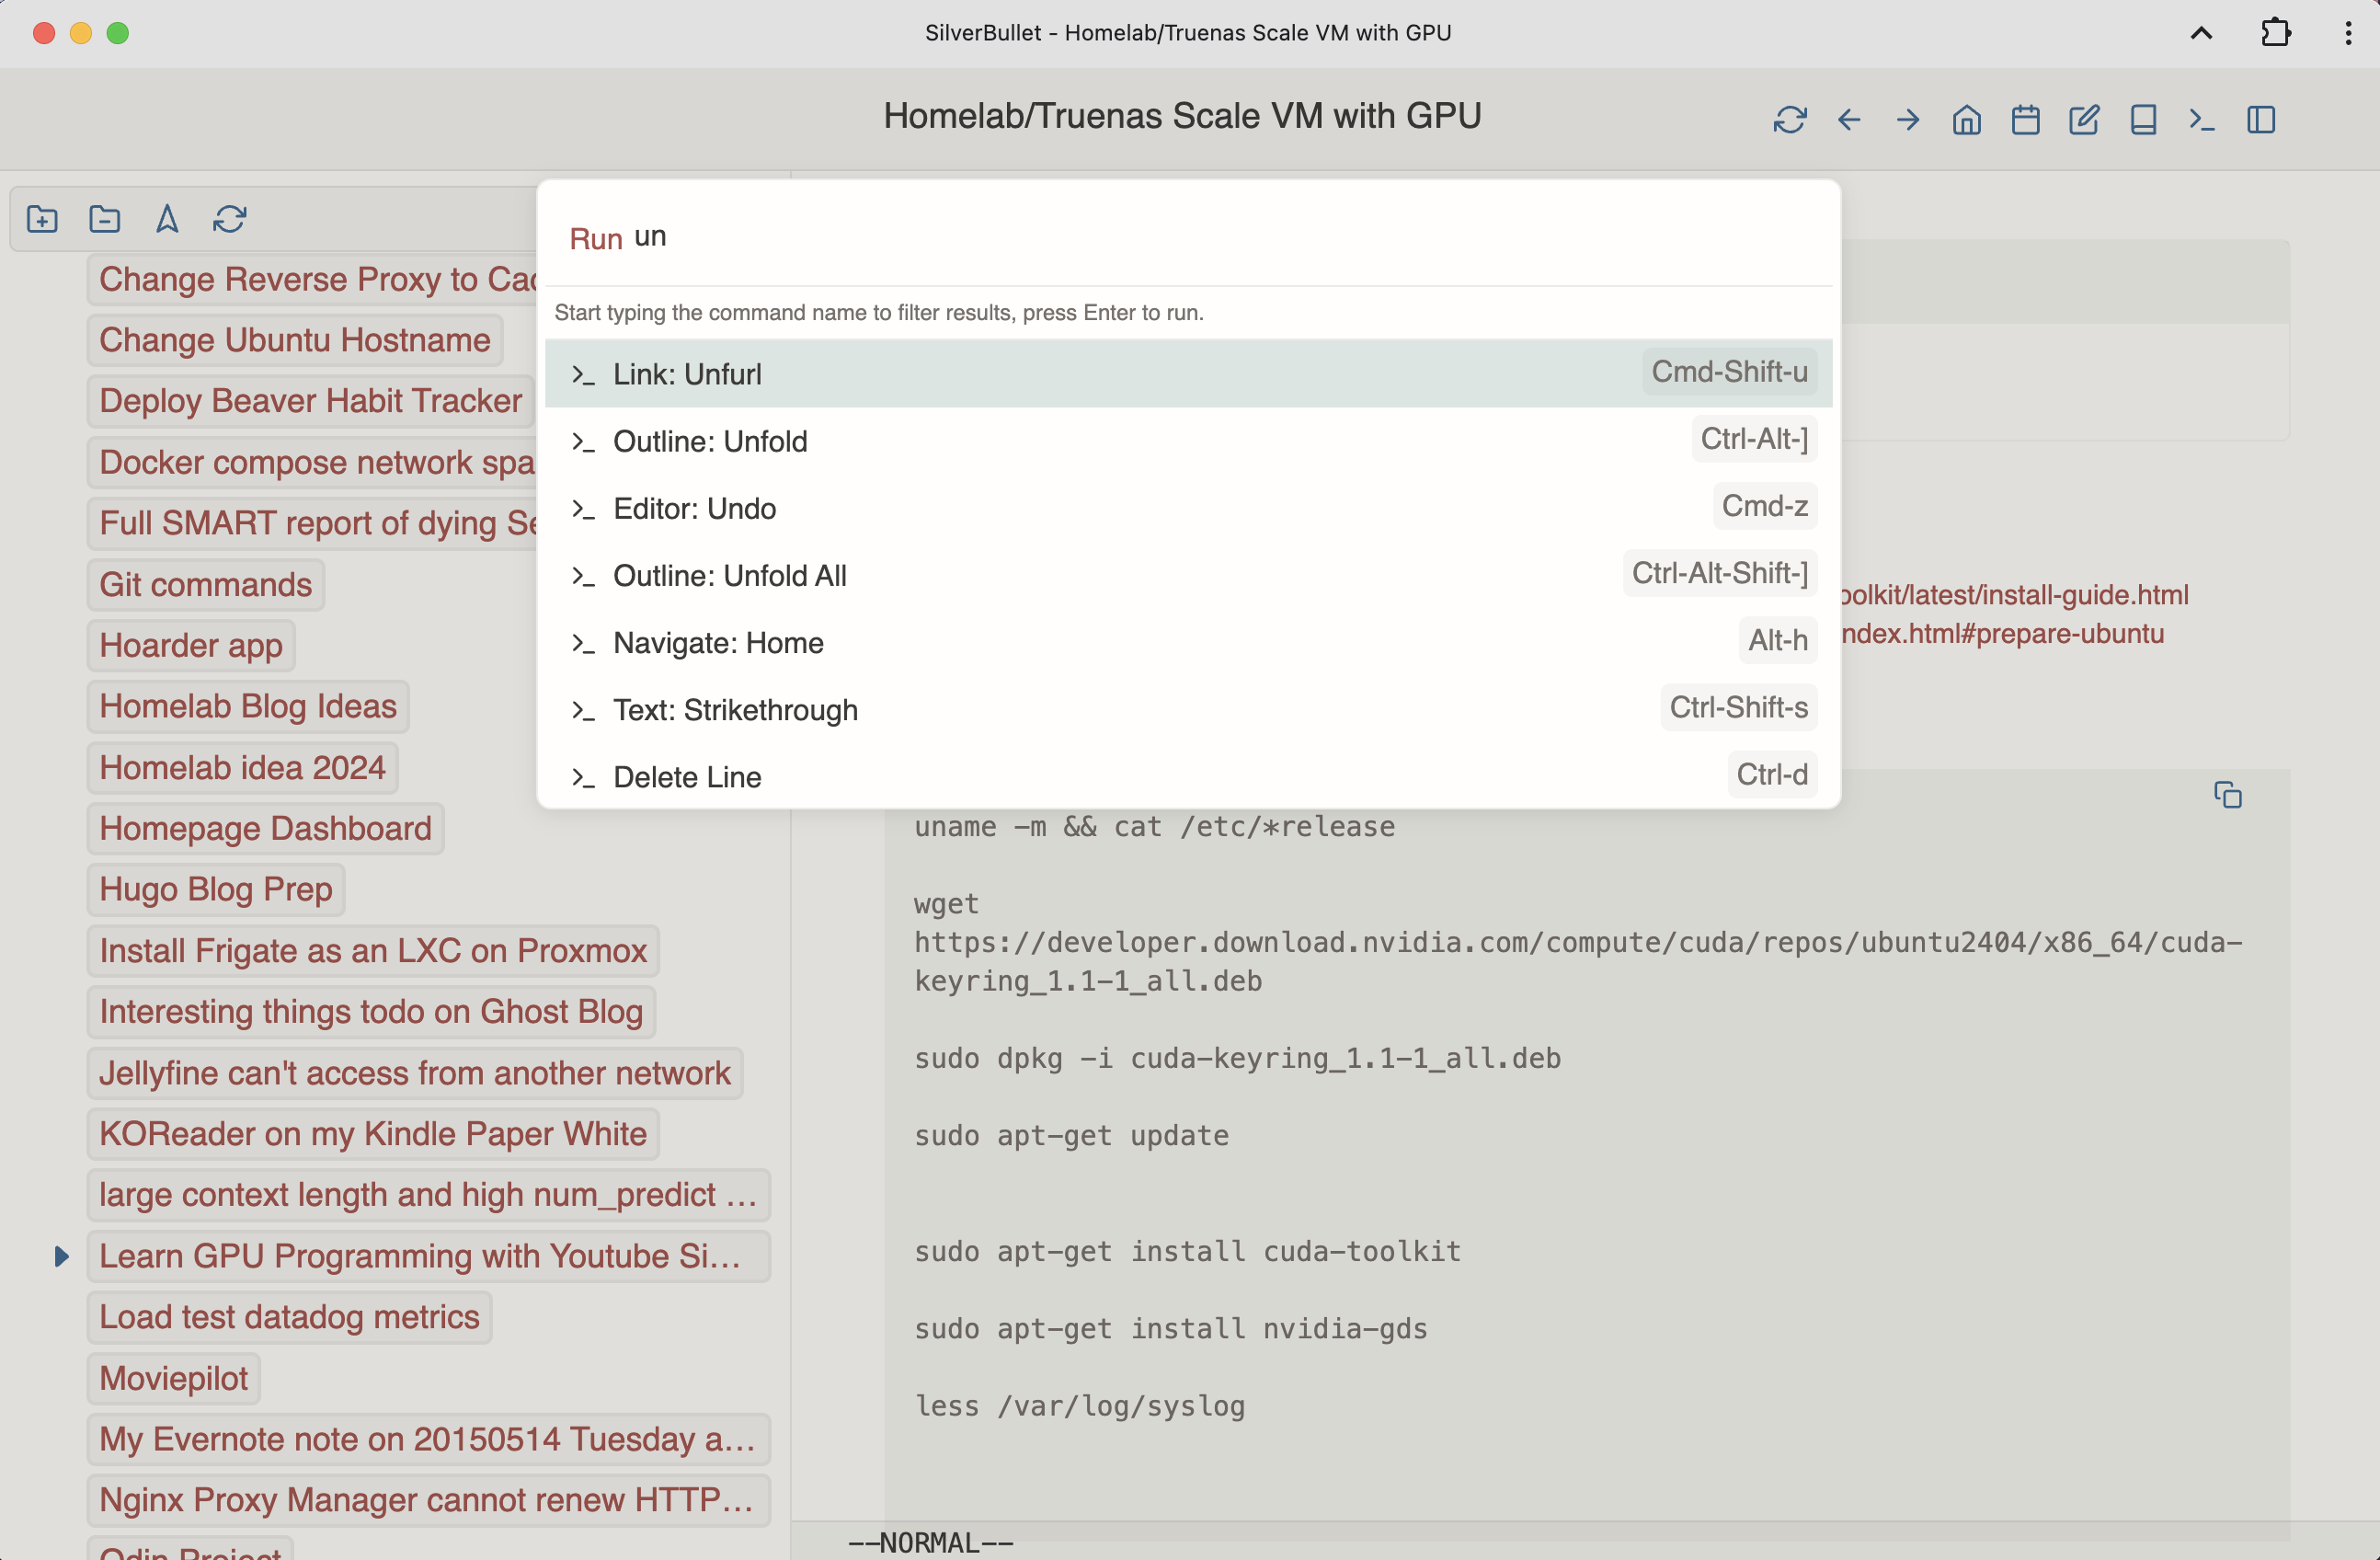This screenshot has width=2380, height=1560.
Task: Choose Delete Line command
Action: pyautogui.click(x=1188, y=775)
